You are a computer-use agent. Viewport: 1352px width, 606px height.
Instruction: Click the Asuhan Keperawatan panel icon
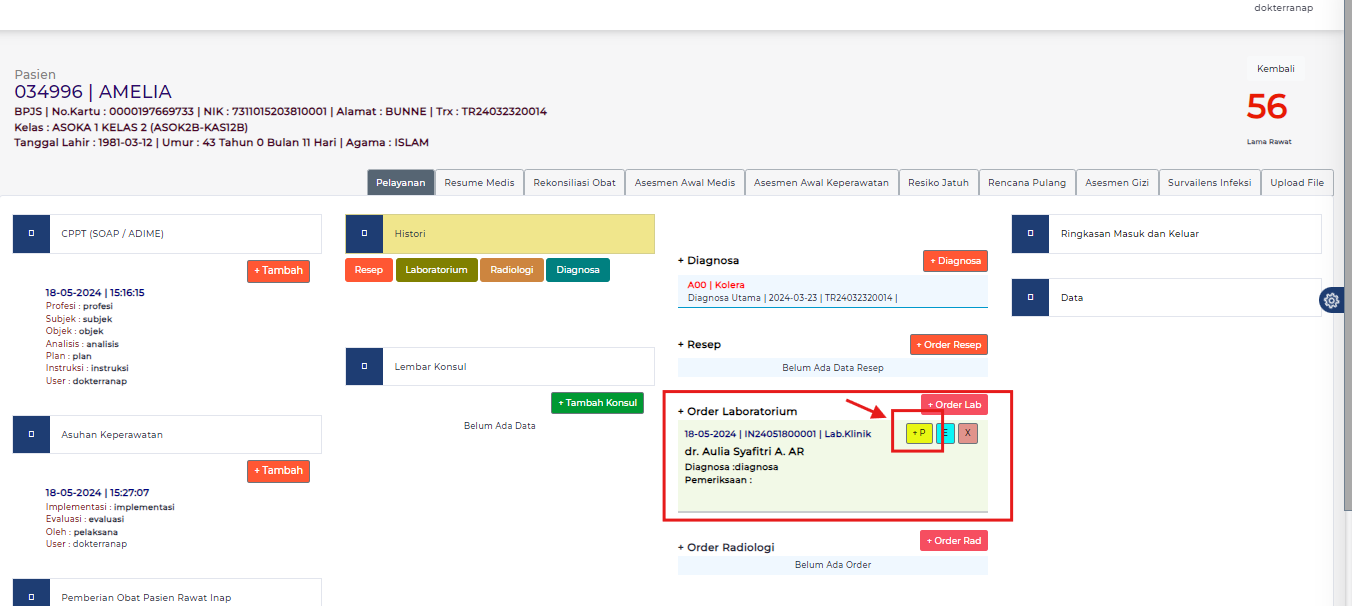(x=31, y=434)
